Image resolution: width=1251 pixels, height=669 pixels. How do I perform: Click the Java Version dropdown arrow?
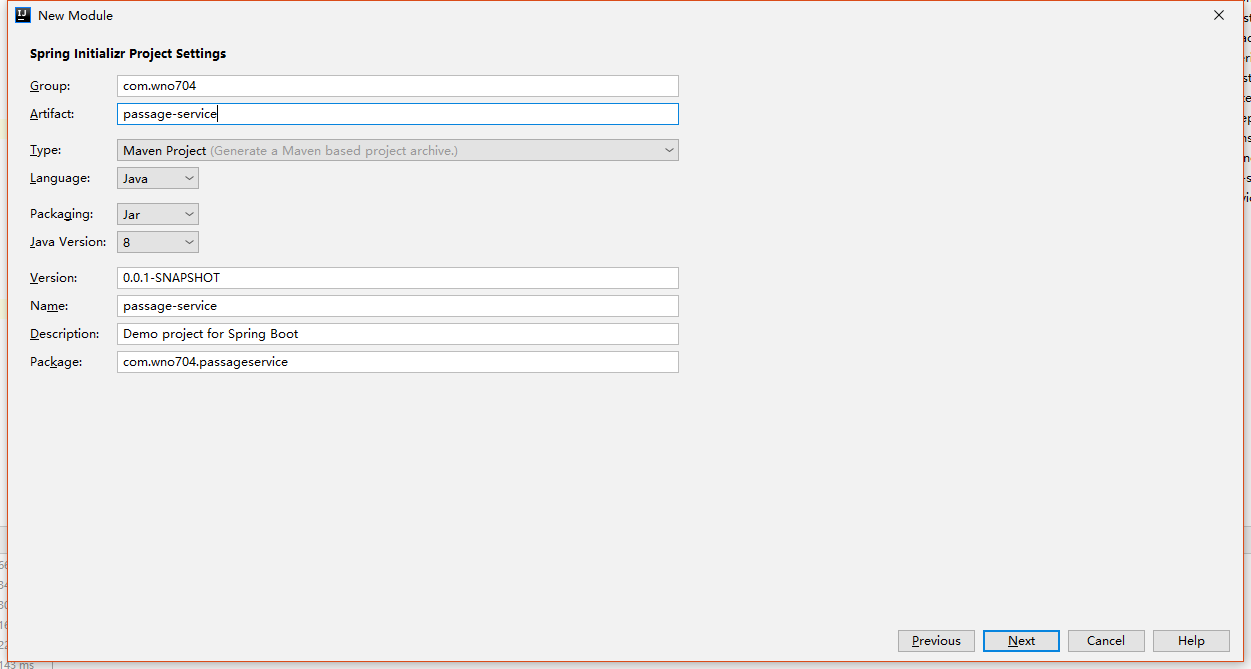point(189,242)
